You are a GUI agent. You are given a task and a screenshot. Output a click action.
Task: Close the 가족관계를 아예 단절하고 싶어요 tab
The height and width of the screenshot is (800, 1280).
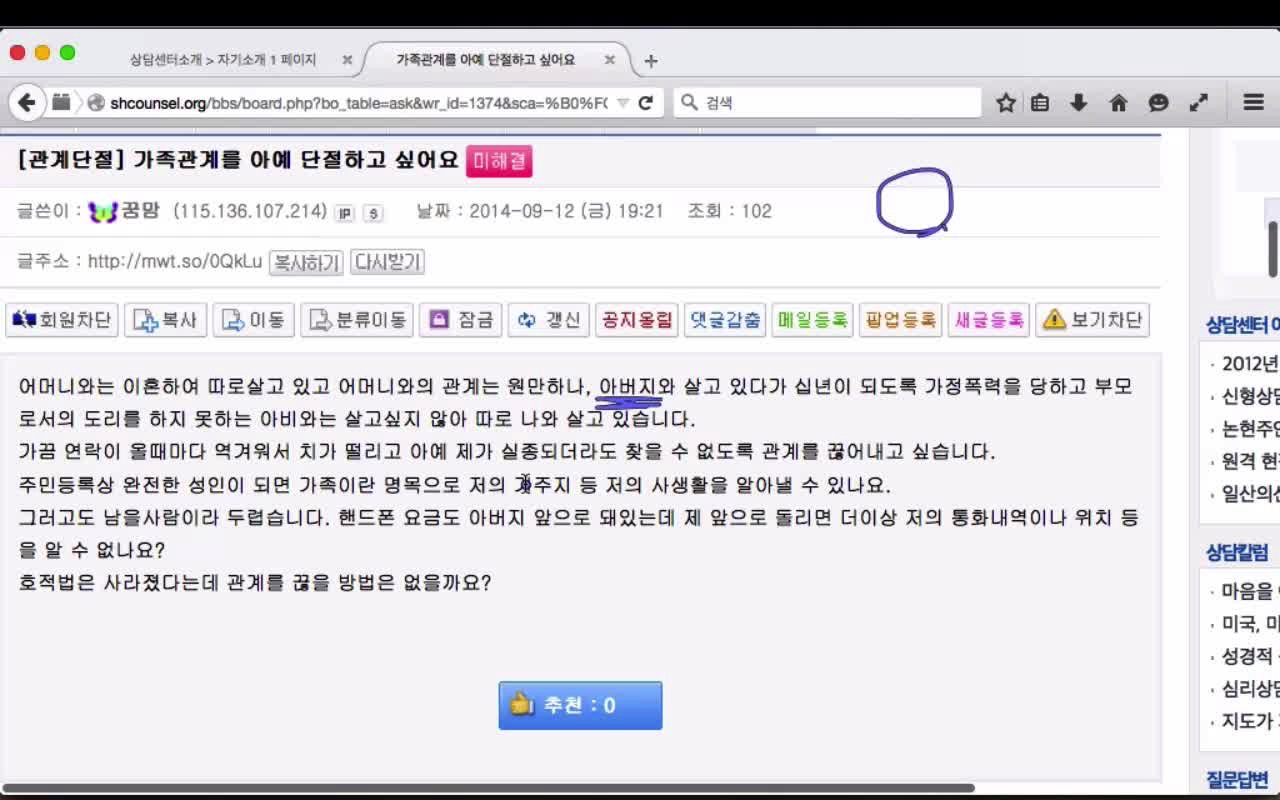coord(609,60)
